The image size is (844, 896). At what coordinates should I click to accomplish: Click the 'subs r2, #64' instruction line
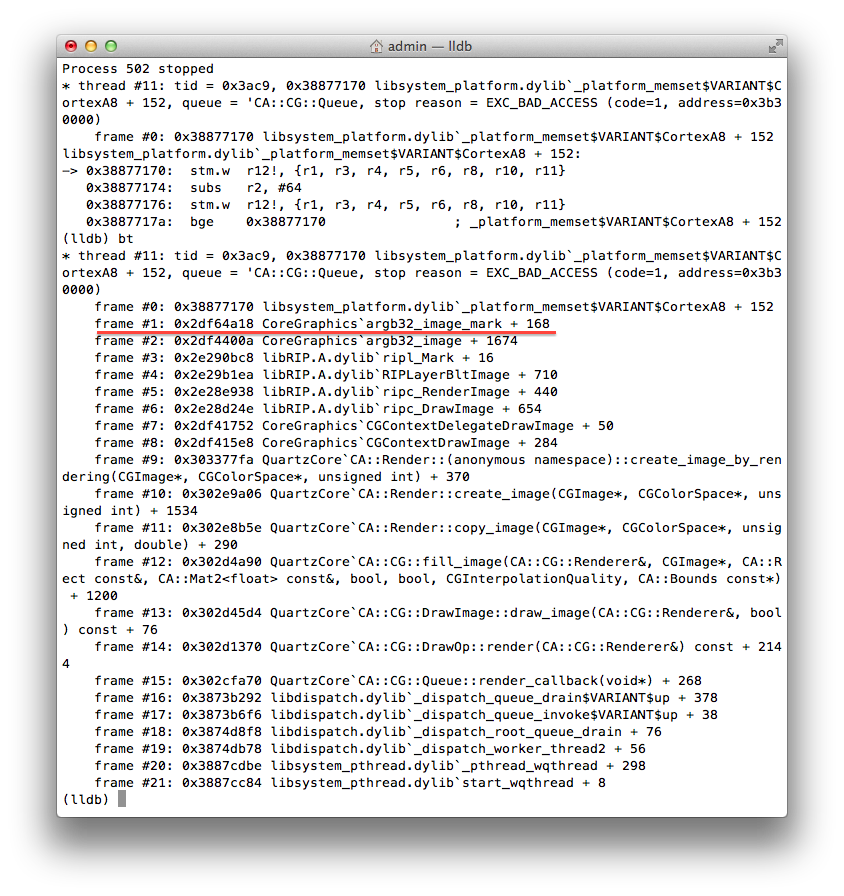[194, 187]
